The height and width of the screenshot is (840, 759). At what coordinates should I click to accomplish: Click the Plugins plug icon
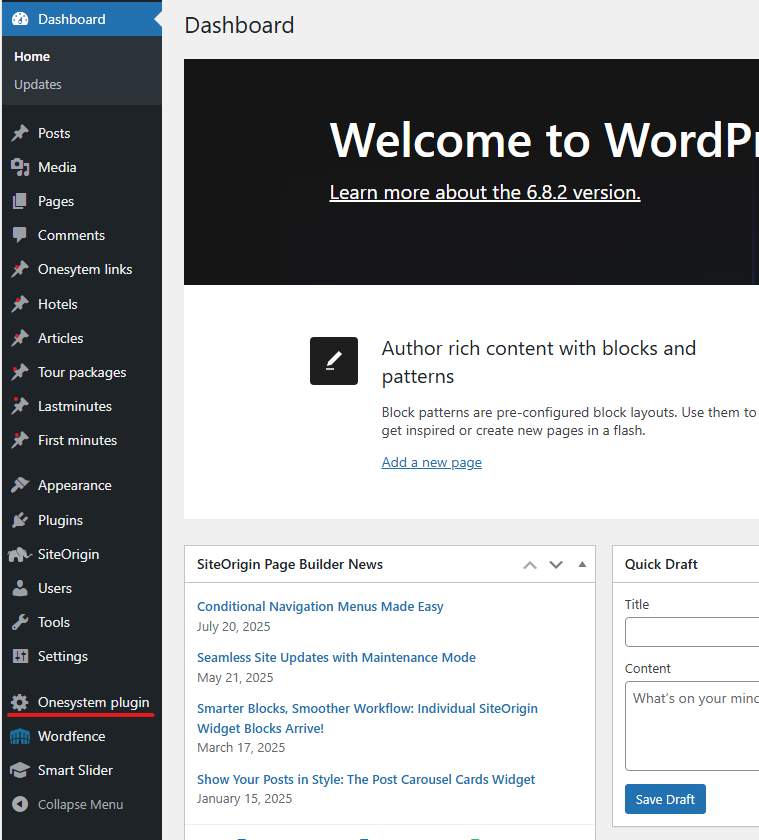(x=20, y=520)
